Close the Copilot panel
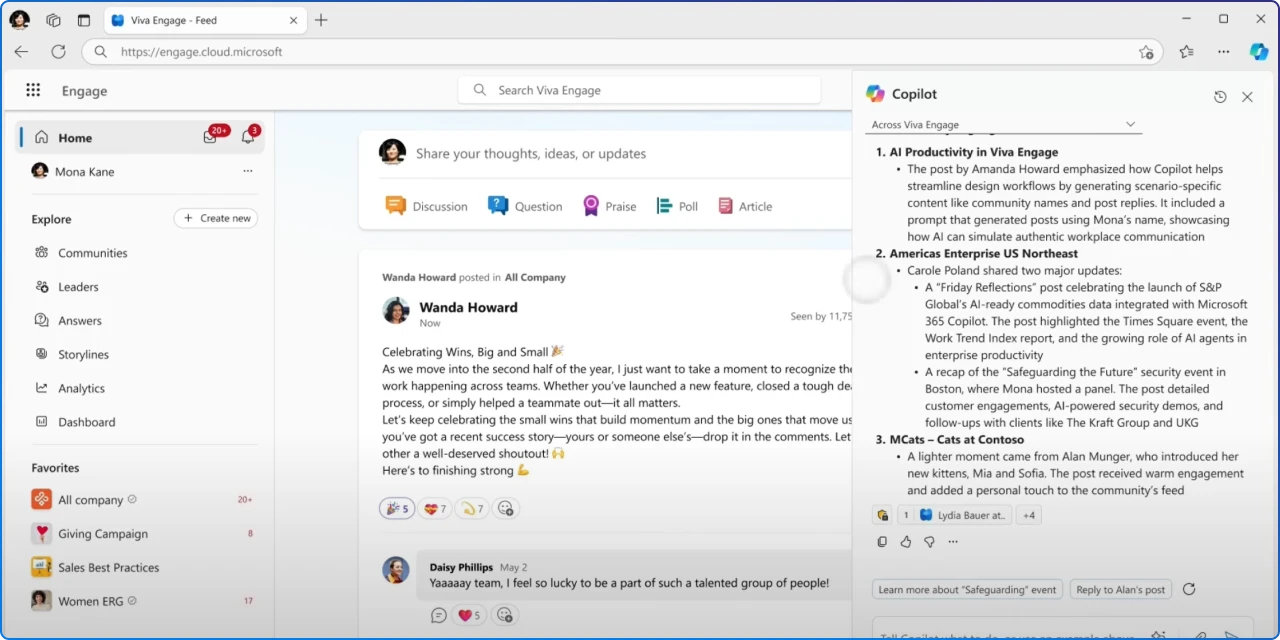Screen dimensions: 1280x640 pyautogui.click(x=1247, y=97)
